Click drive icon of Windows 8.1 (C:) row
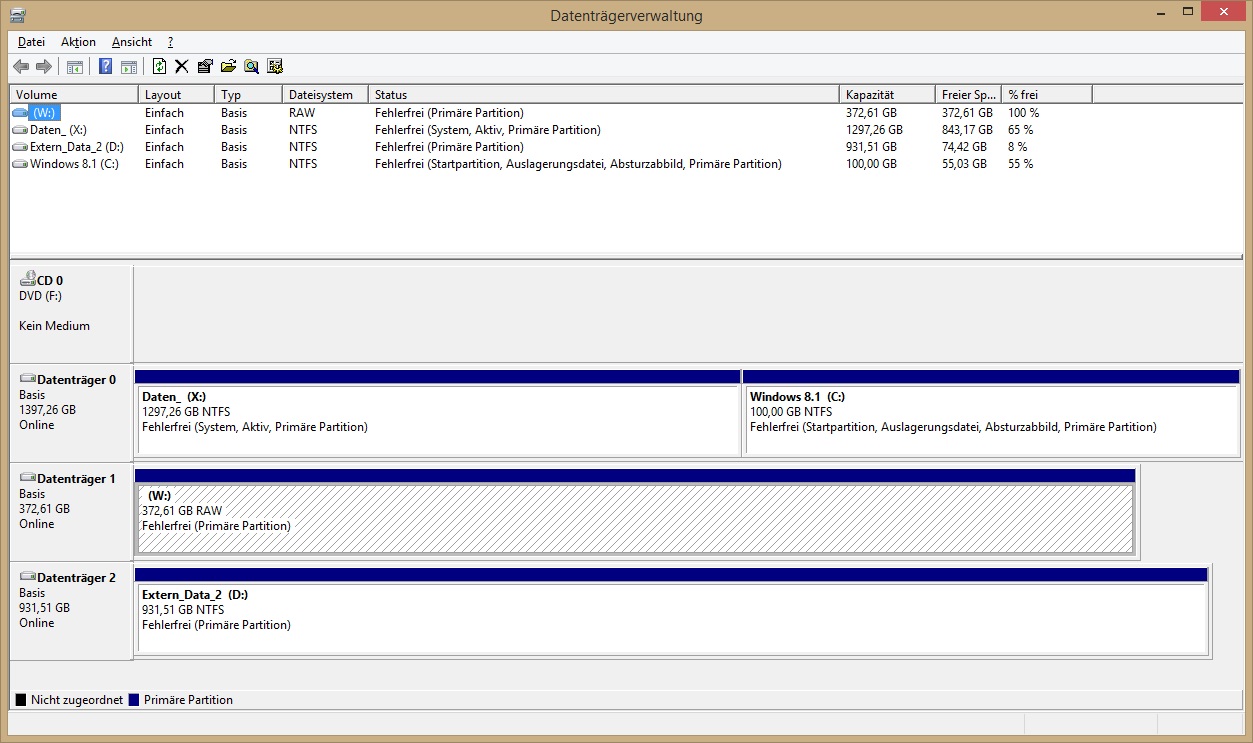 20,164
